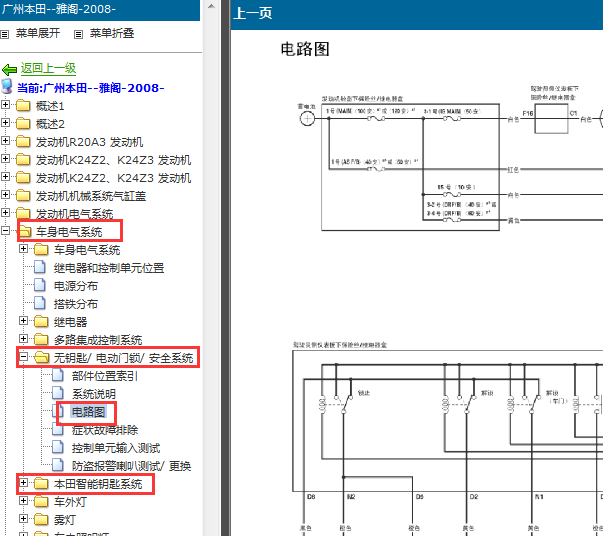Click the computer icon beside 当前:广州本田
The height and width of the screenshot is (536, 603).
coord(7,87)
